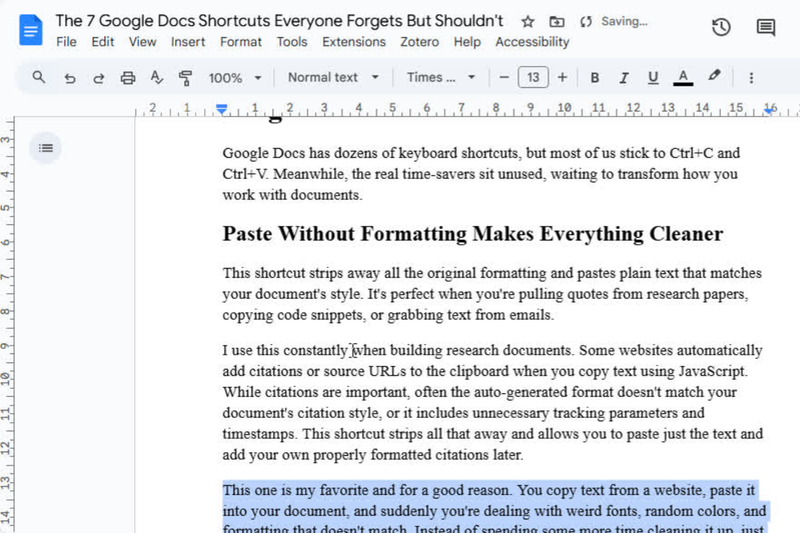Click the font size field showing 13
This screenshot has height=533, width=800.
tap(533, 78)
